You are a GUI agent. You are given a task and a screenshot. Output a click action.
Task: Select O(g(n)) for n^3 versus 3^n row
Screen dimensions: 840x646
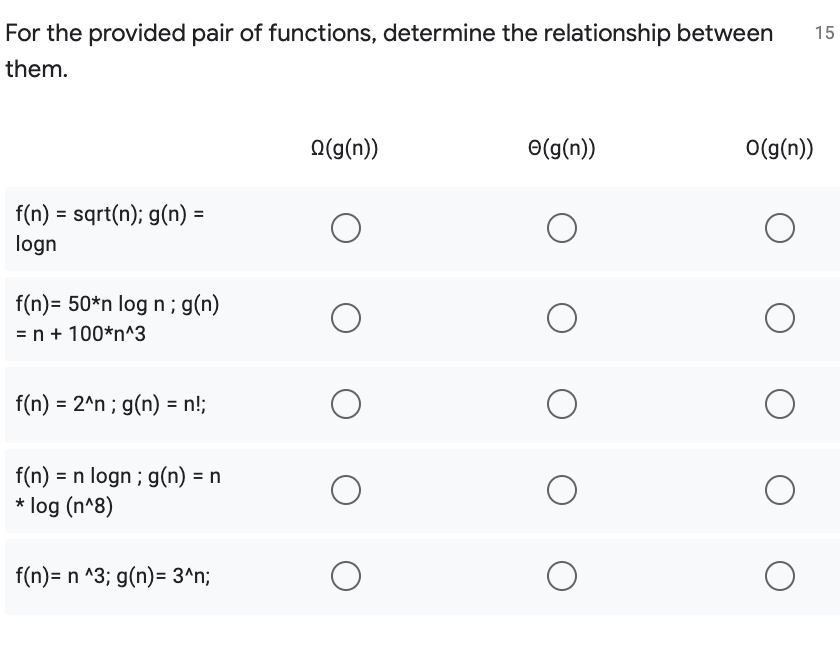tap(779, 576)
